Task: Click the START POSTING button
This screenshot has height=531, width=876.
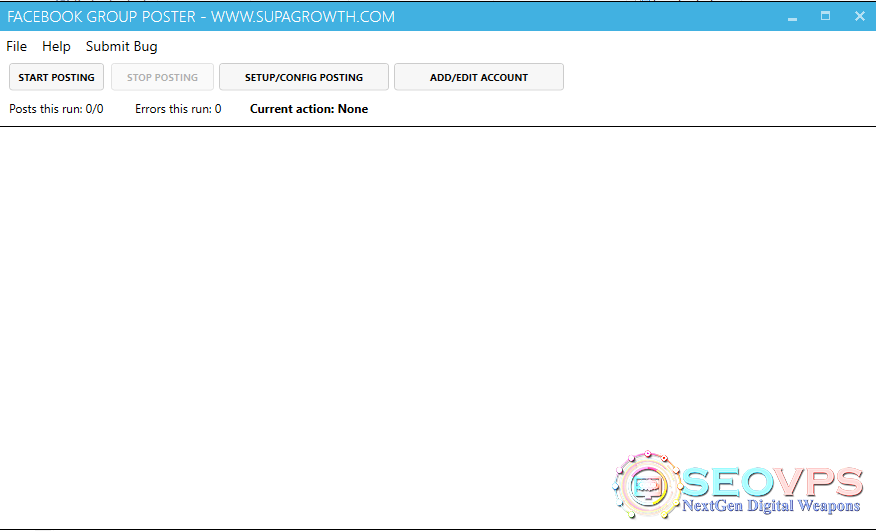Action: coord(56,77)
